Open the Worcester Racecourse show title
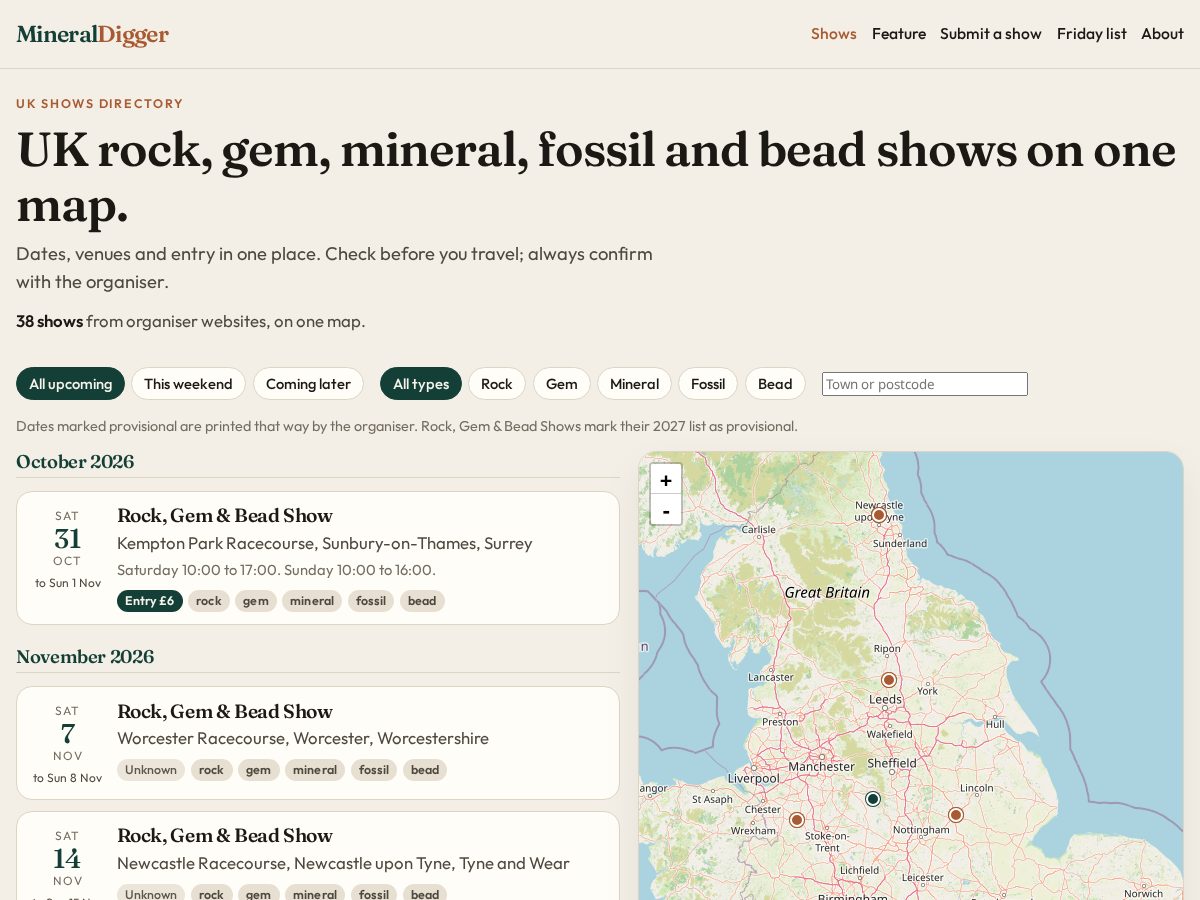 [x=225, y=712]
